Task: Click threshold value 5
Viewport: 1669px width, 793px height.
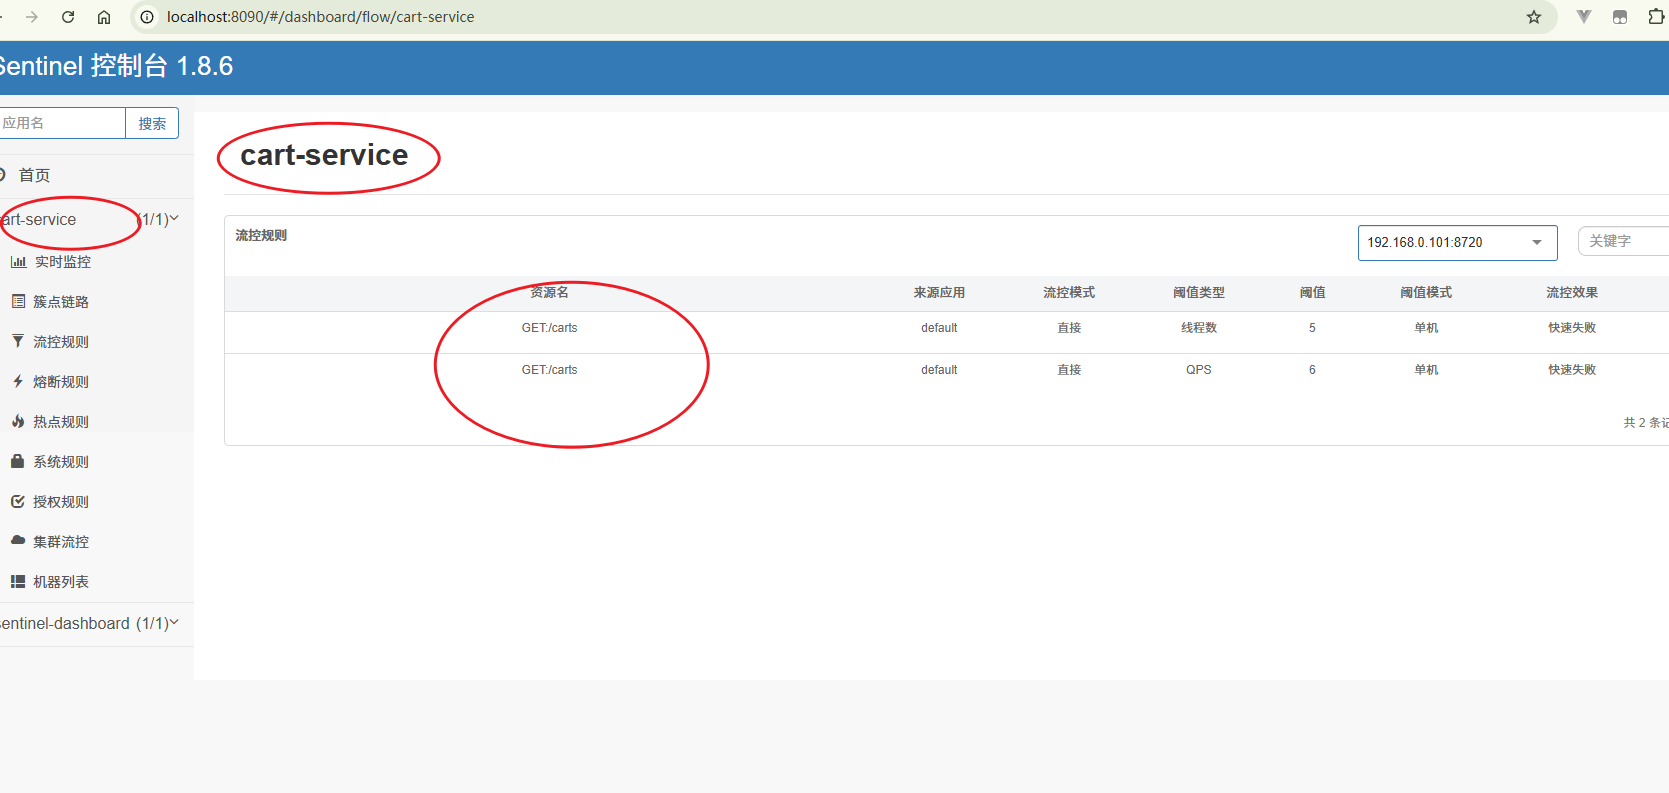Action: pyautogui.click(x=1312, y=328)
